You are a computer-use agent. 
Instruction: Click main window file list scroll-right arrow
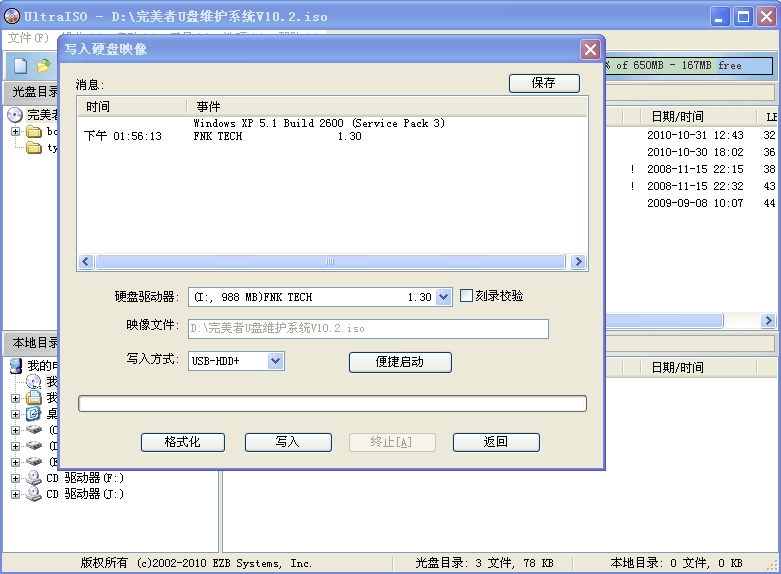(768, 320)
